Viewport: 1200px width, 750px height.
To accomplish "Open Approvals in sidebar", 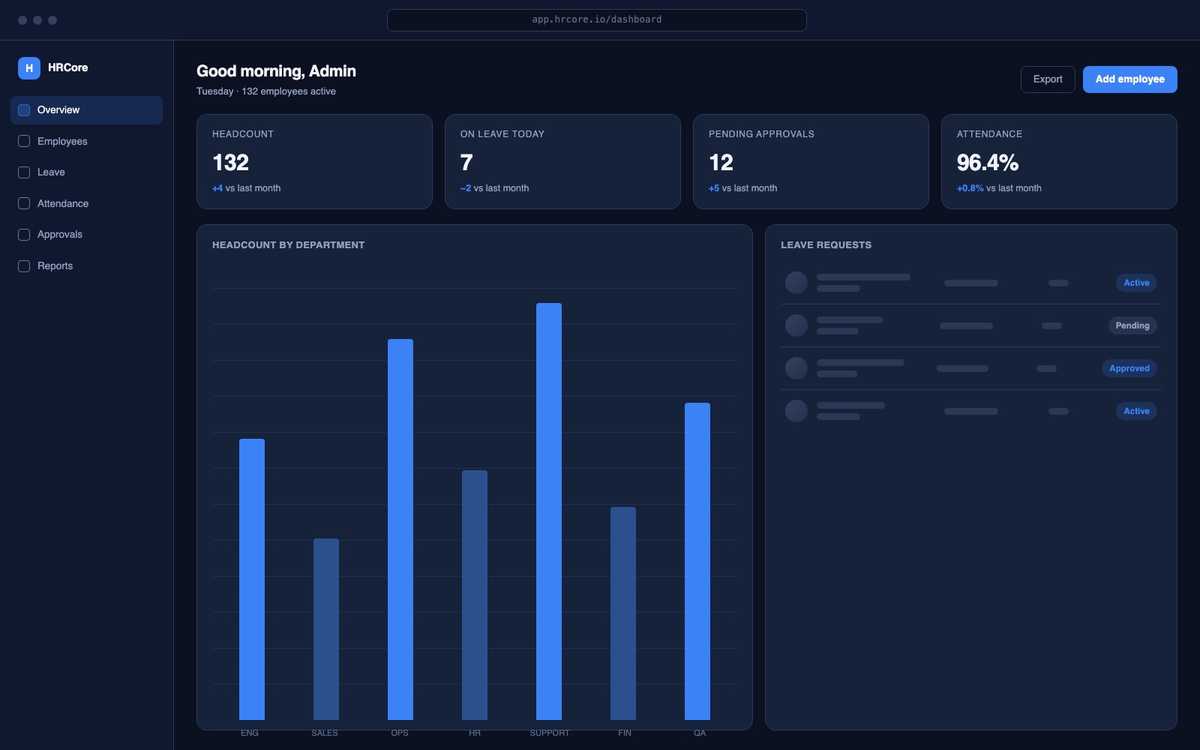I will pyautogui.click(x=87, y=234).
